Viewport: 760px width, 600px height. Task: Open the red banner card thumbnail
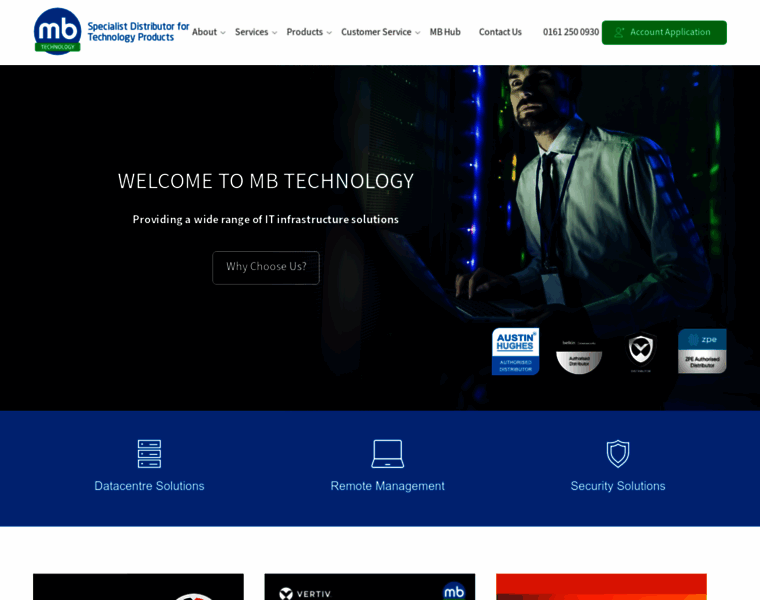click(601, 587)
